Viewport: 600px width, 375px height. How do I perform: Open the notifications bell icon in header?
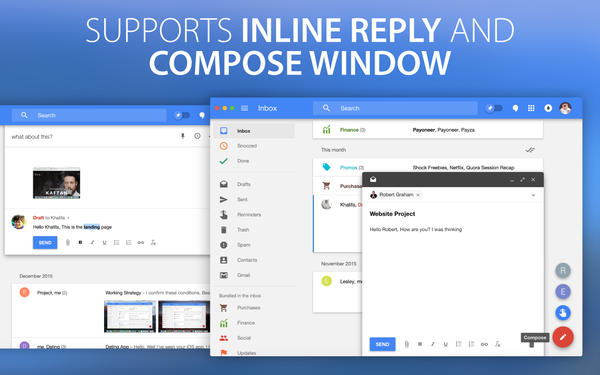(x=548, y=108)
